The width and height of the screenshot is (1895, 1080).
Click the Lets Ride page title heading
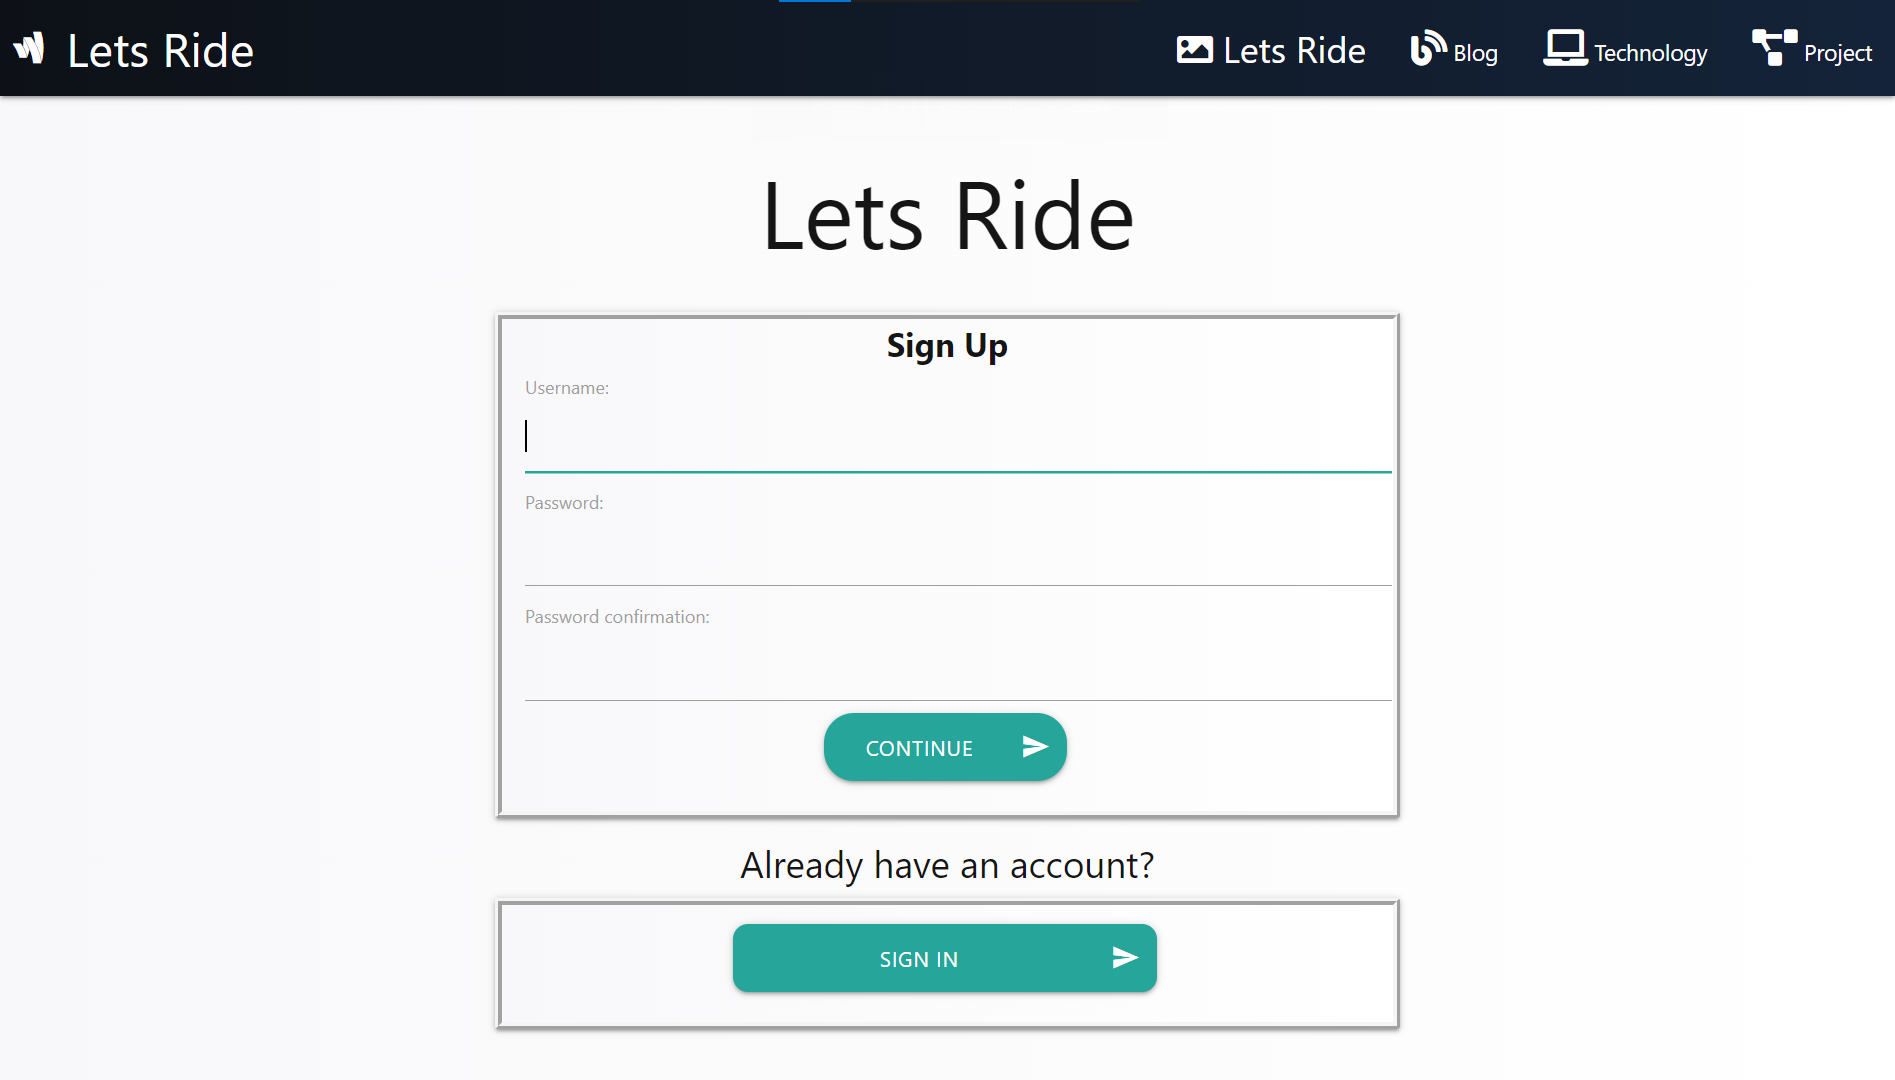coord(947,213)
